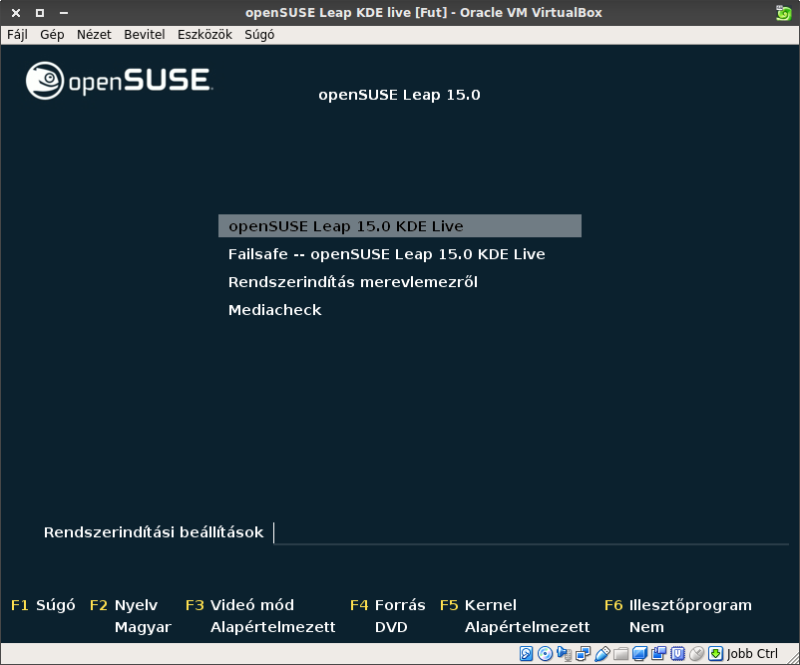Click the display monitor status icon

(x=640, y=653)
